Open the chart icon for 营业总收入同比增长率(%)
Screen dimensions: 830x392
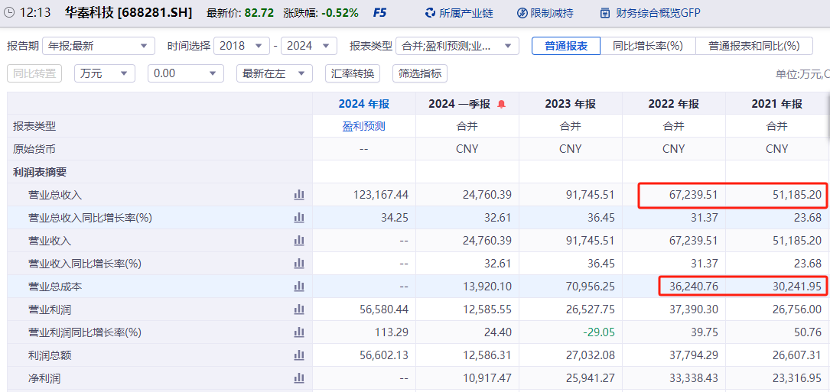(299, 217)
